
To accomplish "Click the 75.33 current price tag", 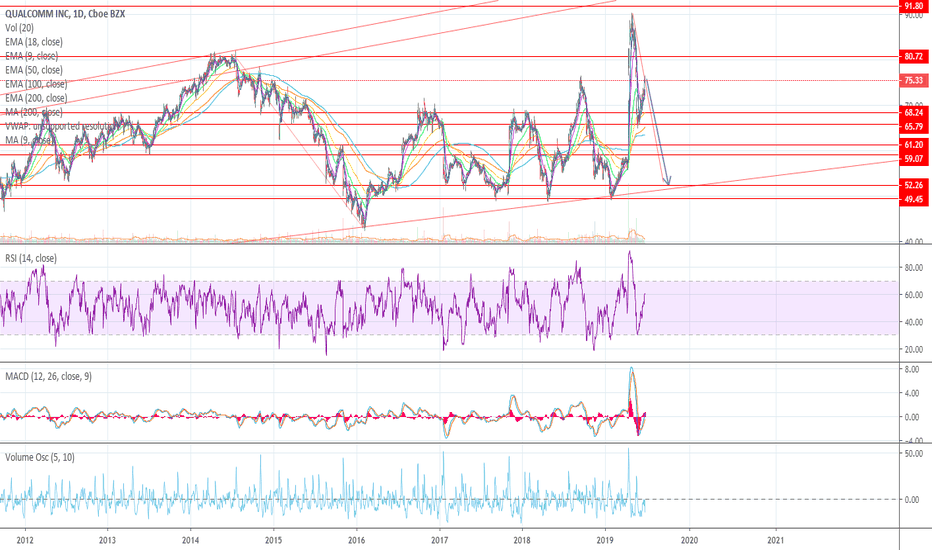I will pyautogui.click(x=914, y=80).
